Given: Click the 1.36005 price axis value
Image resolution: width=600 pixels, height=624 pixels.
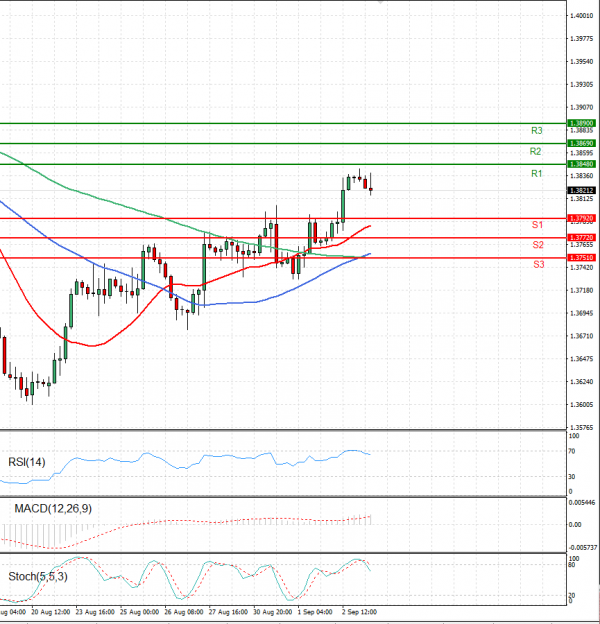Looking at the screenshot, I should 581,405.
